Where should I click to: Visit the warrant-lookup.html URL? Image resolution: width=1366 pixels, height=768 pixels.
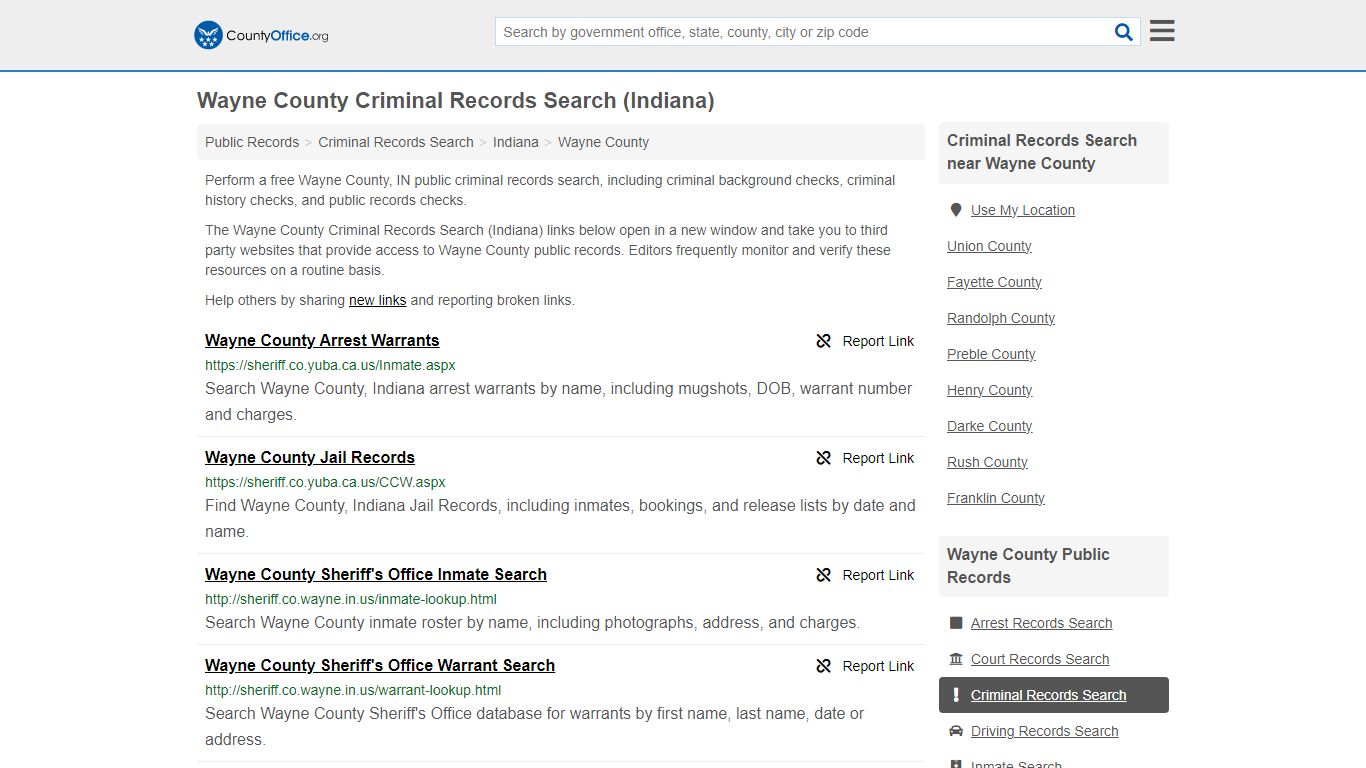tap(353, 691)
